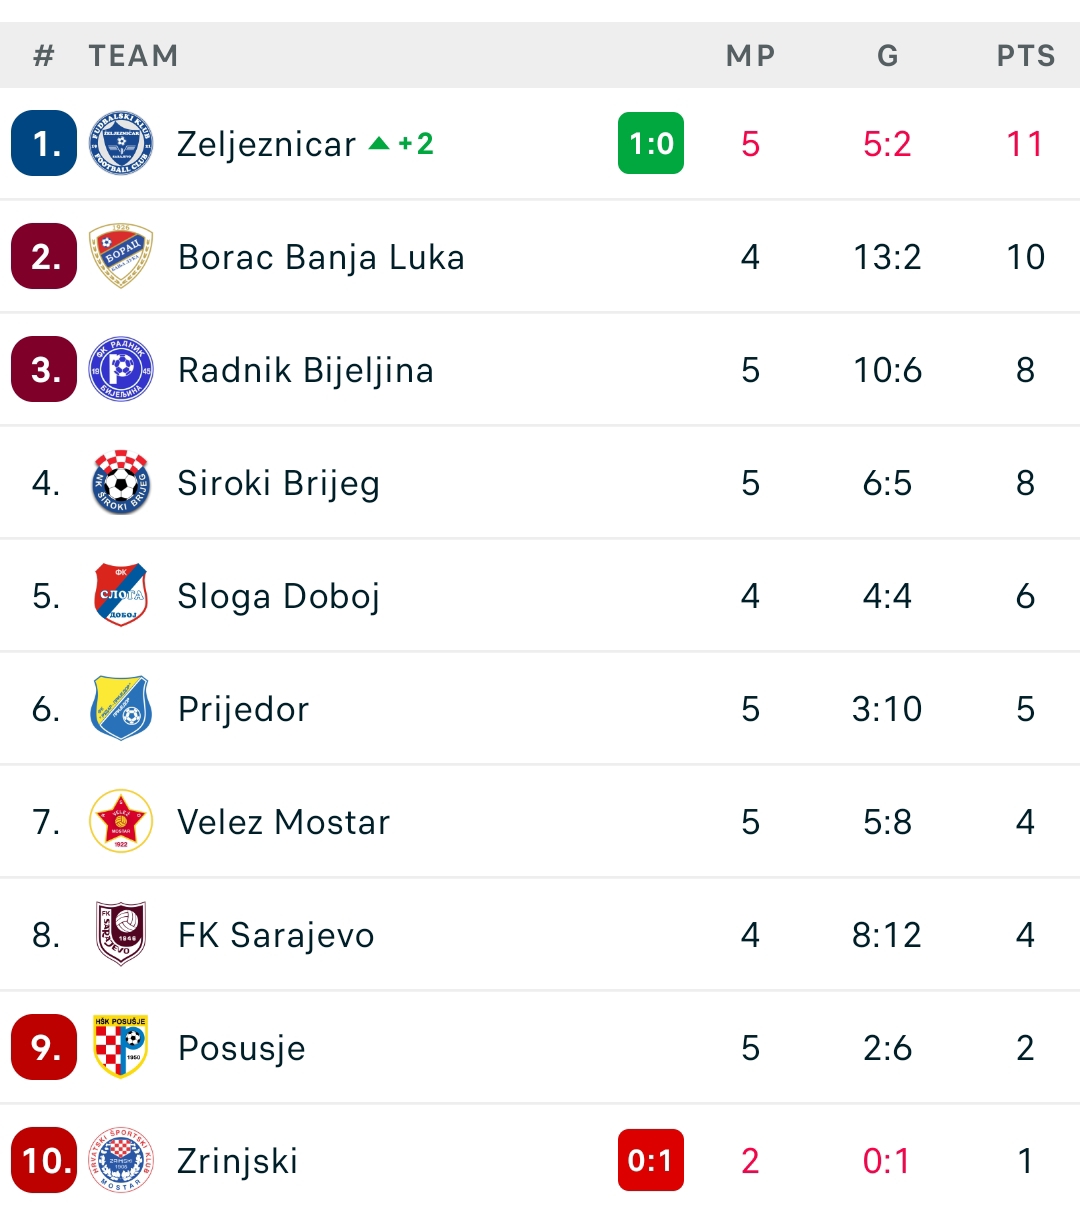Tap the FK Sarajevo crest
This screenshot has width=1080, height=1207.
click(121, 935)
